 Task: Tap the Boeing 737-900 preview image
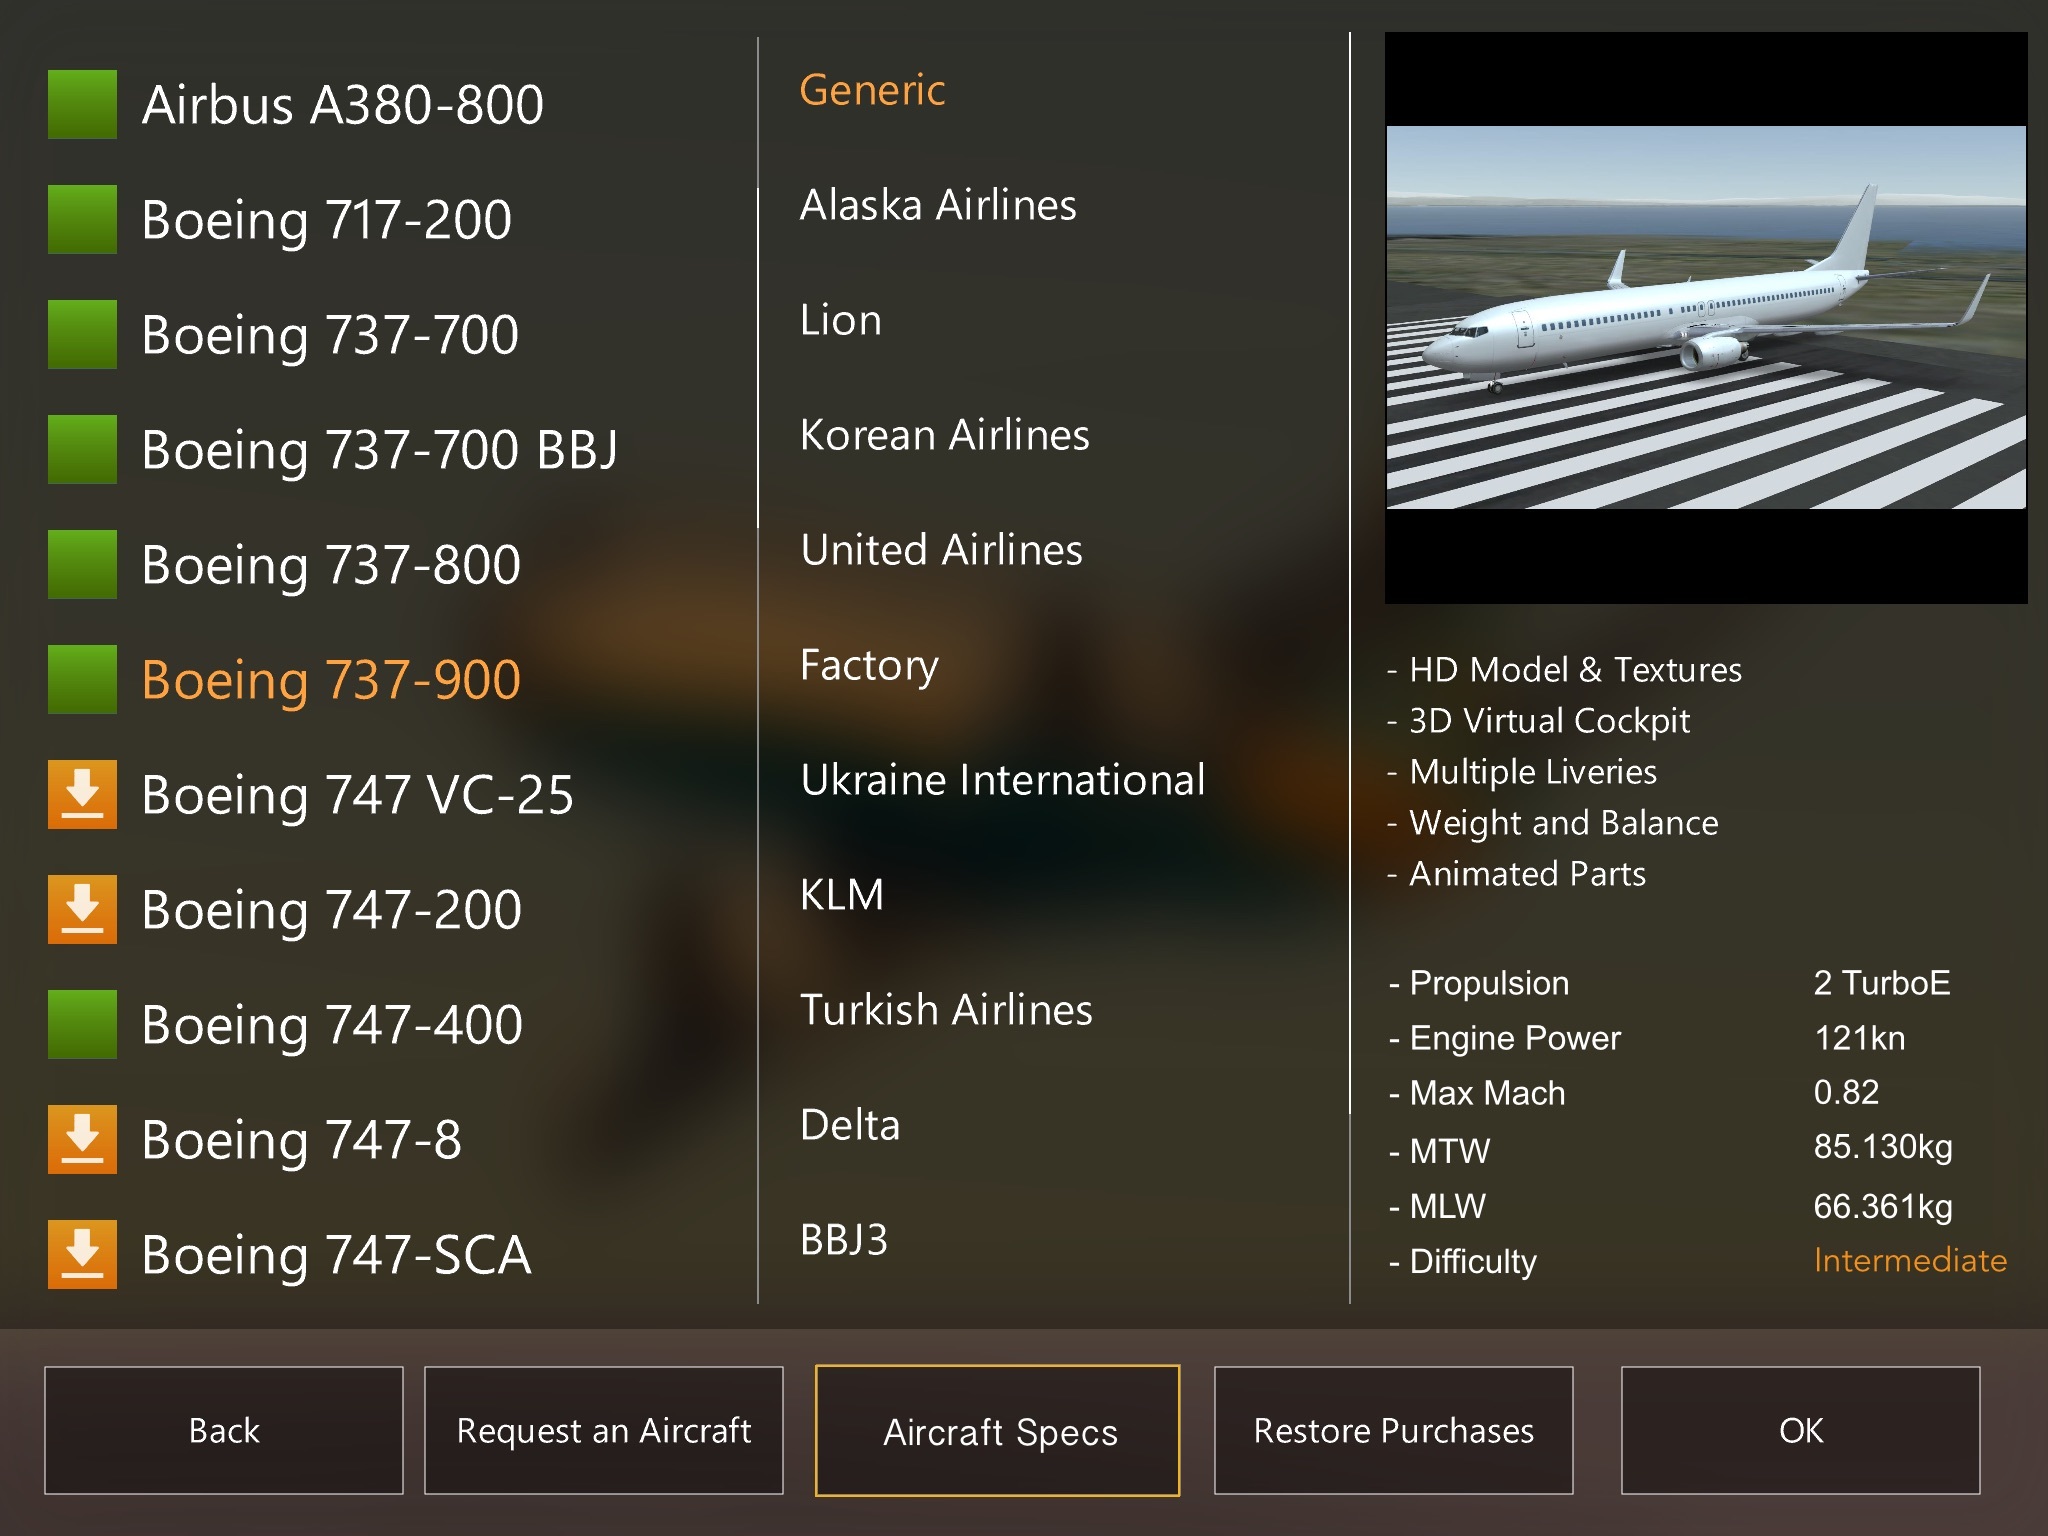tap(1705, 318)
